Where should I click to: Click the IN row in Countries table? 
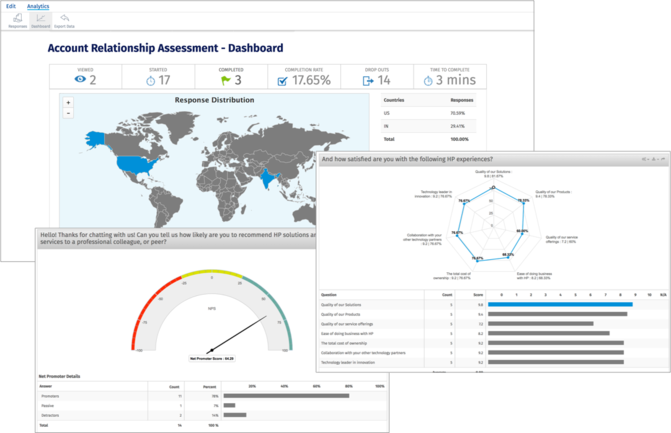[428, 126]
